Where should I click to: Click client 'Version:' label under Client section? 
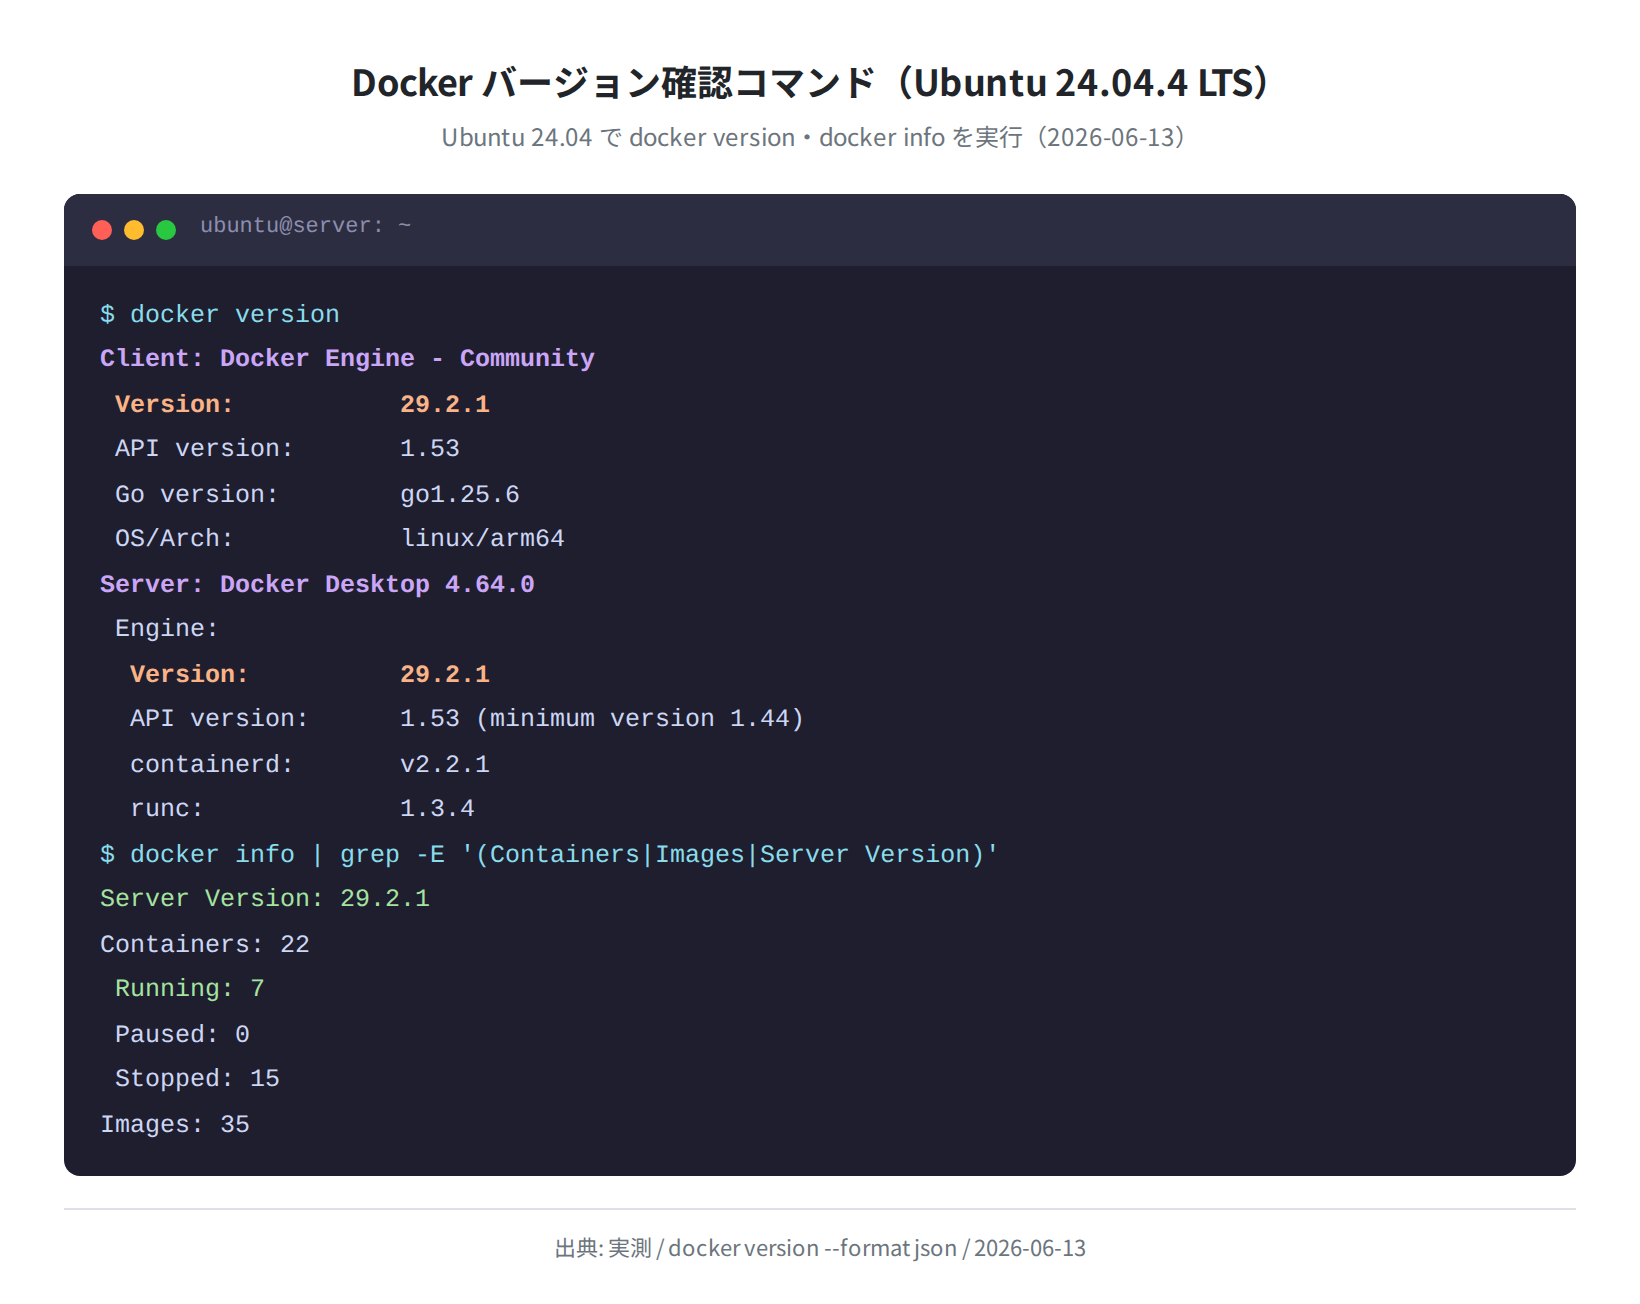click(x=174, y=404)
